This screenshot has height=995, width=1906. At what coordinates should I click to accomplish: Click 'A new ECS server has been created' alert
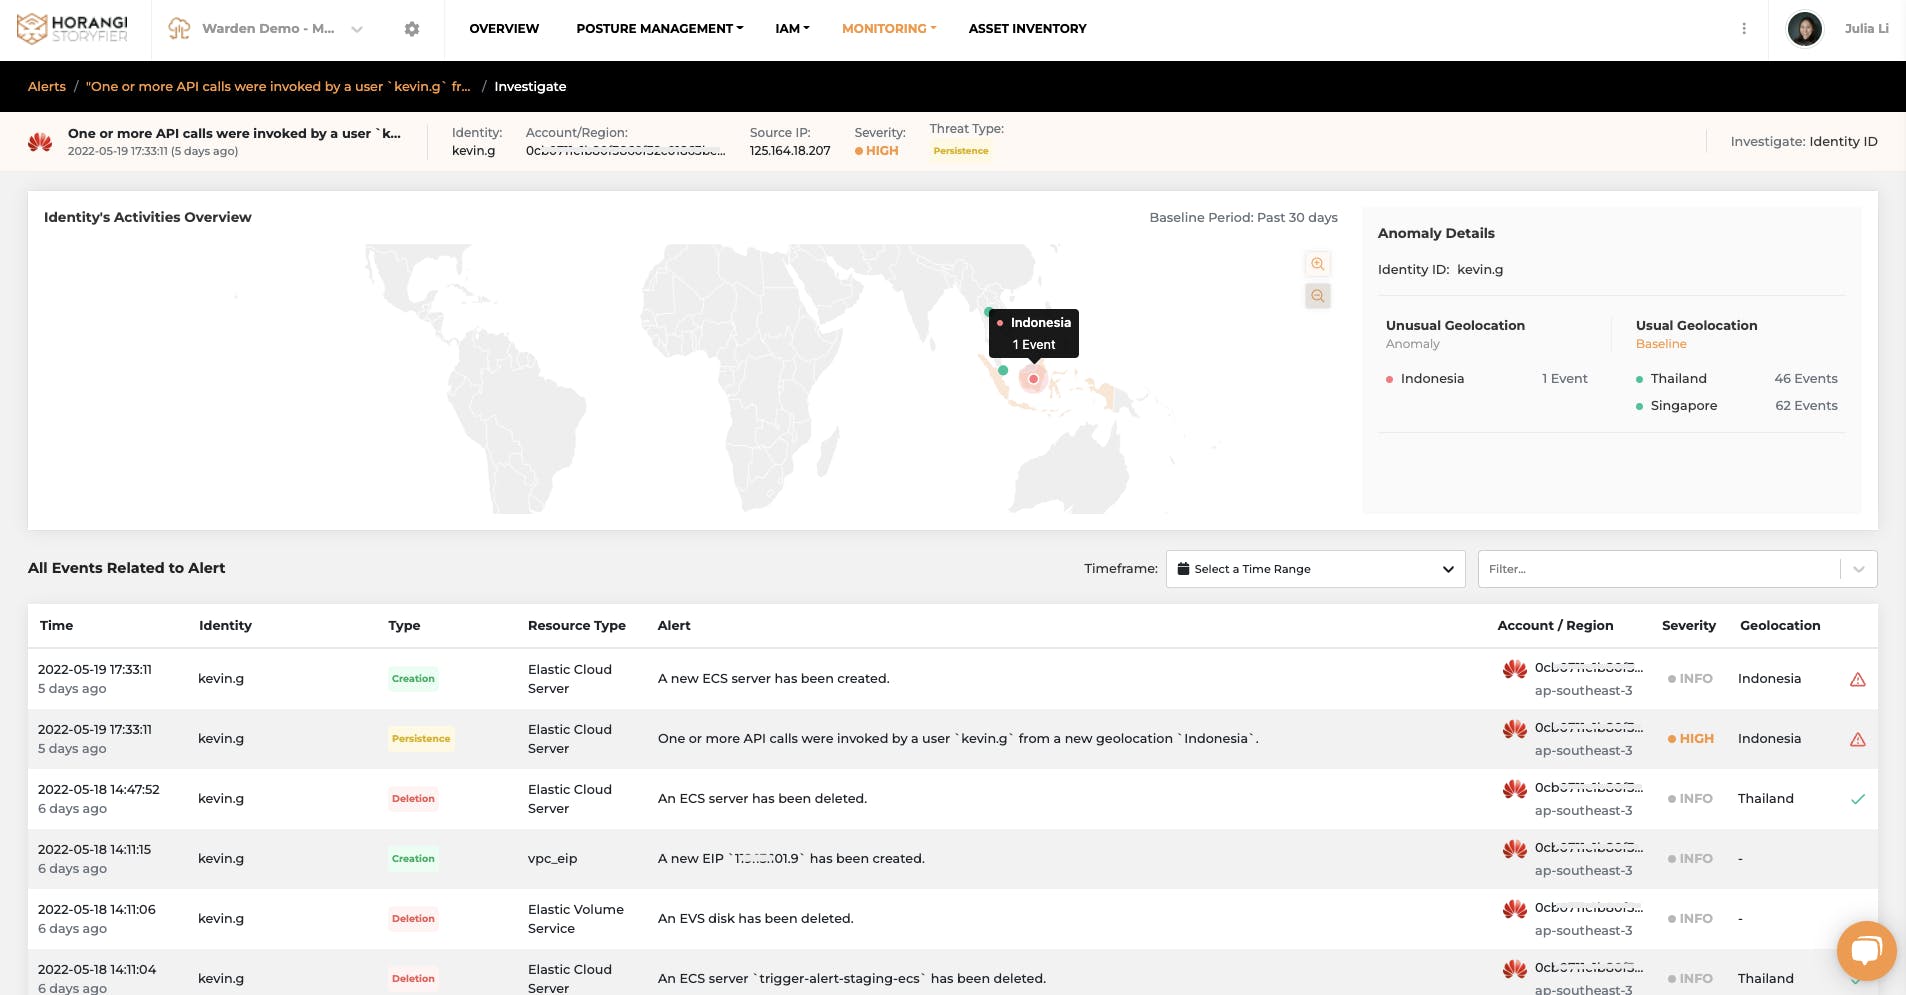773,679
